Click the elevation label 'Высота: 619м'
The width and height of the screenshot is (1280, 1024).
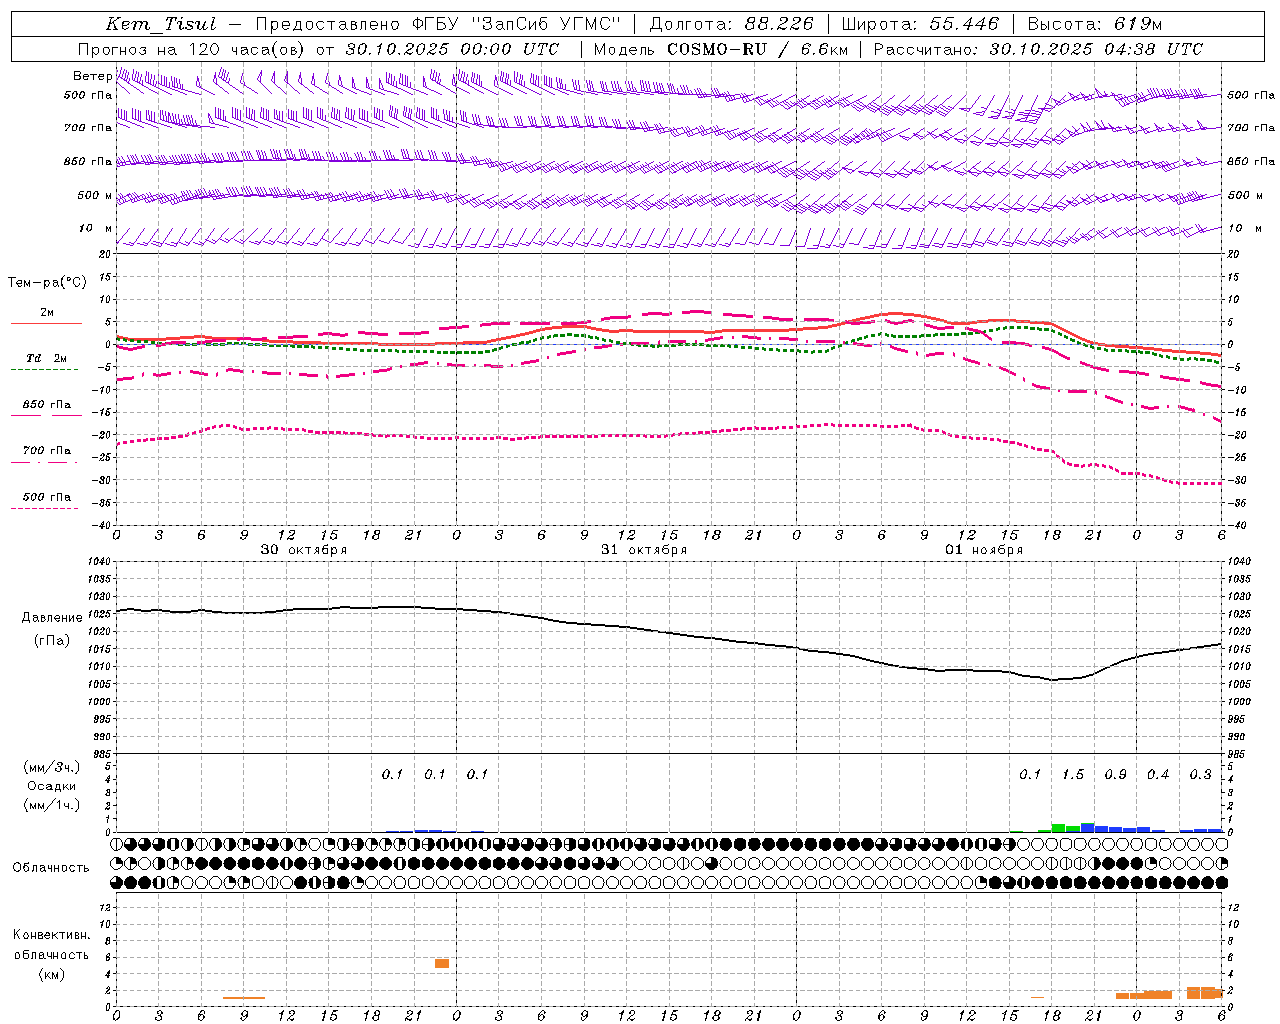(x=1094, y=24)
